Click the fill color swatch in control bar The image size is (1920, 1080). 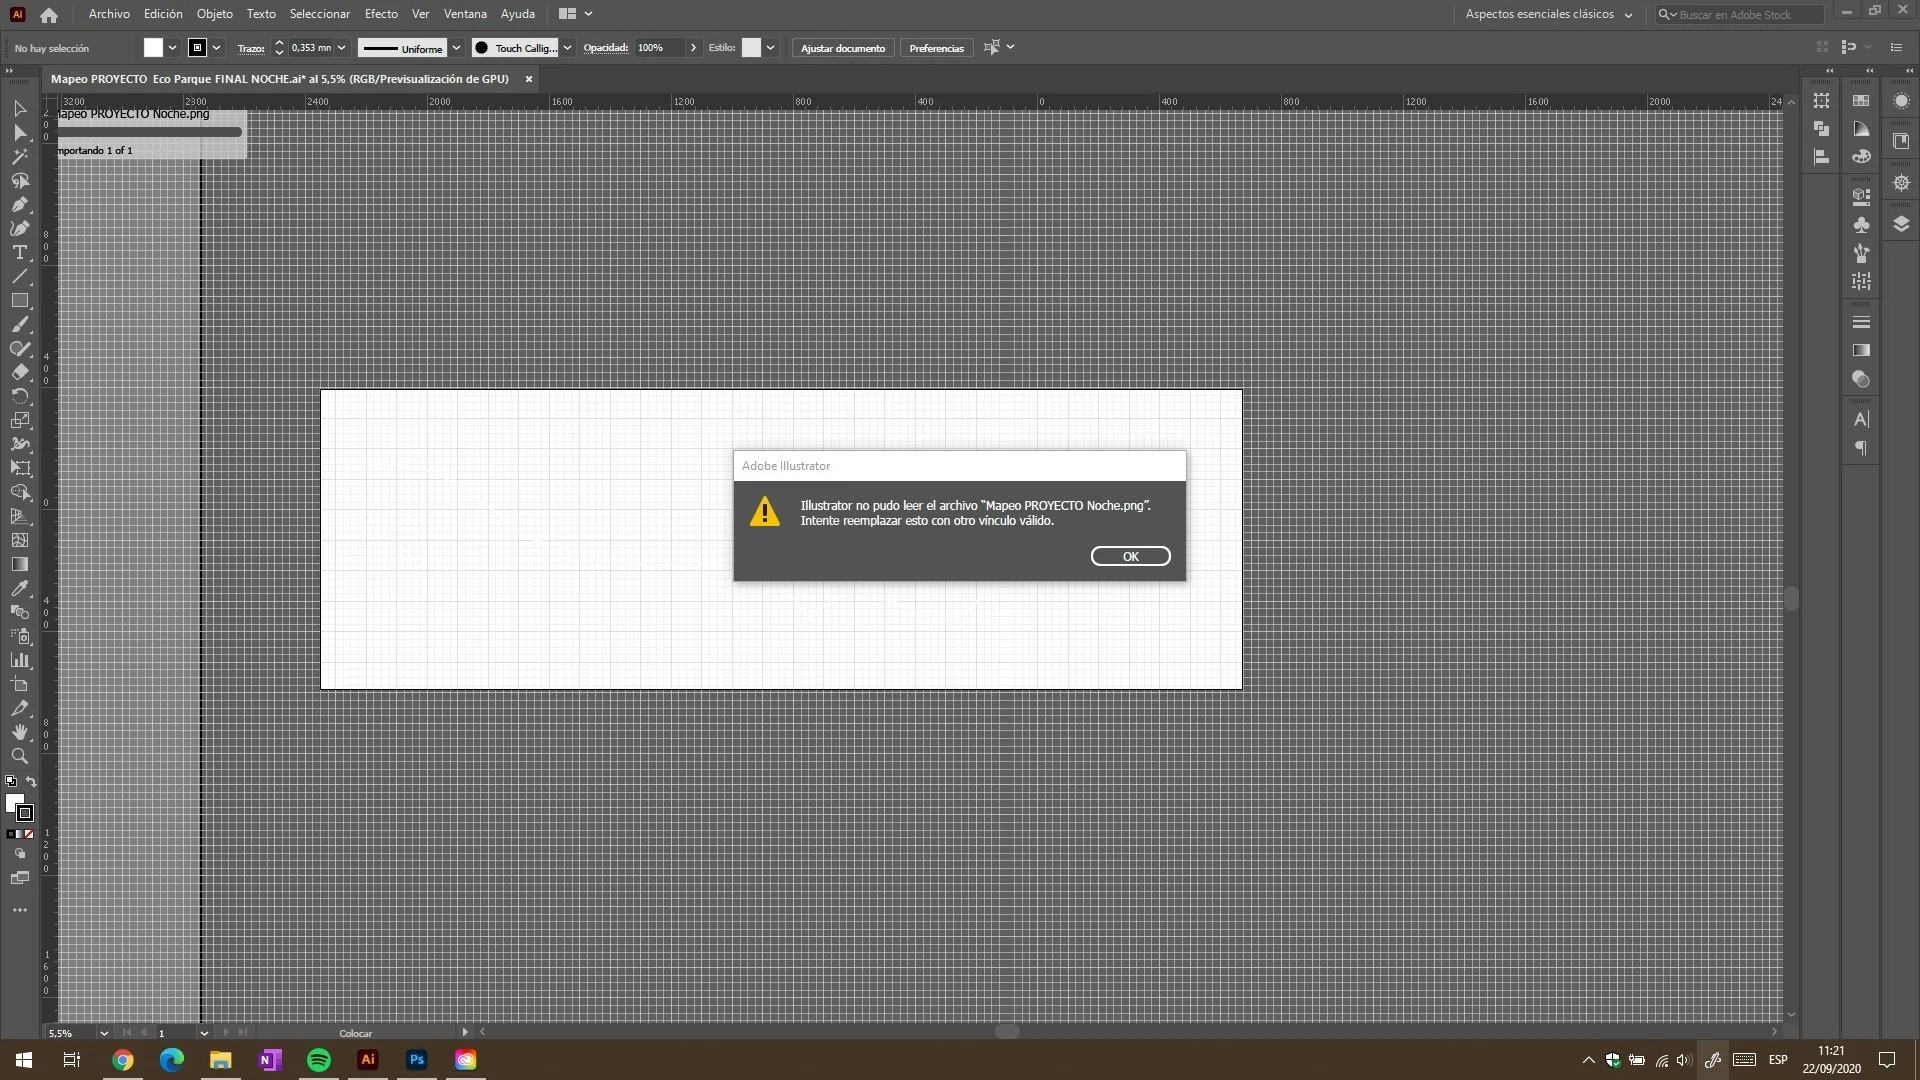click(x=153, y=47)
